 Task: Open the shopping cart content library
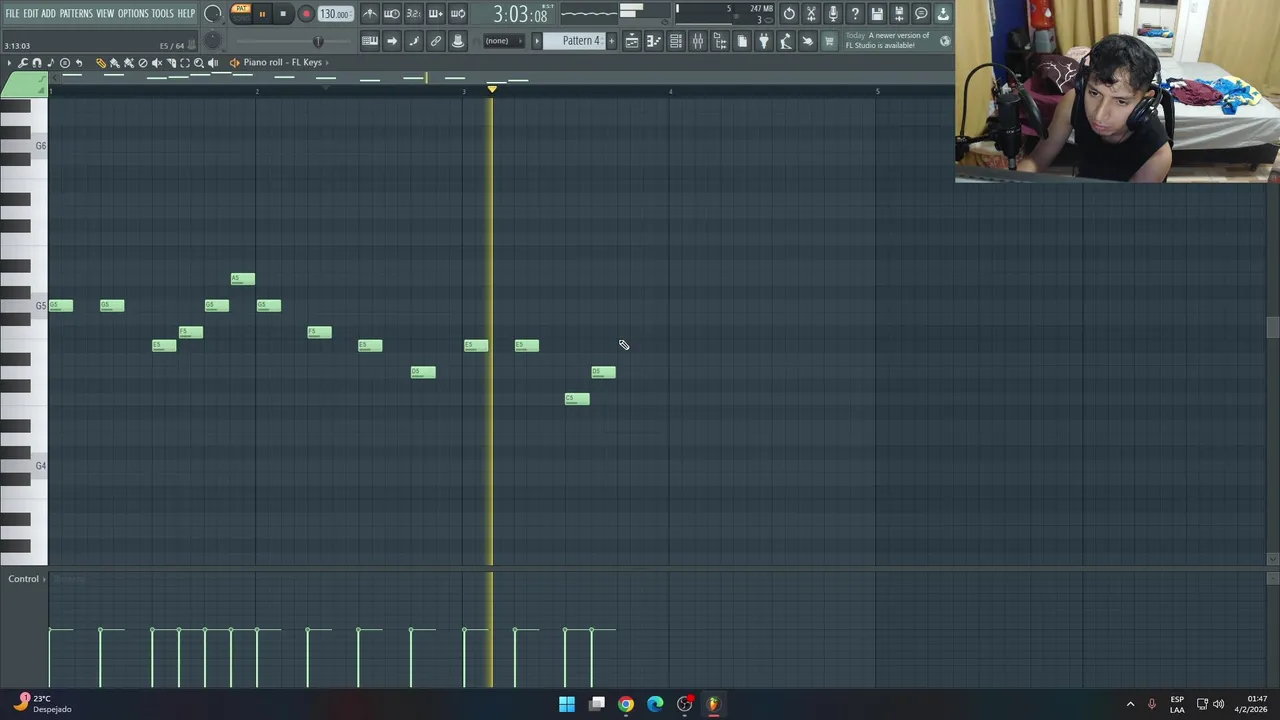click(x=829, y=41)
